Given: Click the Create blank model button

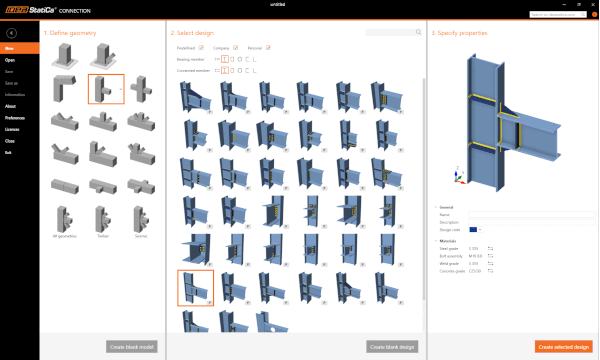Looking at the screenshot, I should (132, 347).
